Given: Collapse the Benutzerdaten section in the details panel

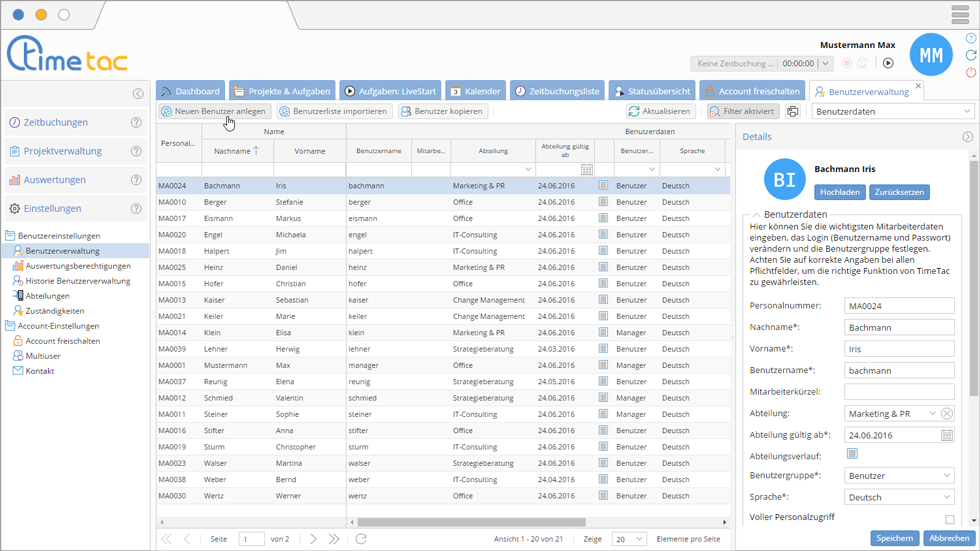Looking at the screenshot, I should click(754, 215).
